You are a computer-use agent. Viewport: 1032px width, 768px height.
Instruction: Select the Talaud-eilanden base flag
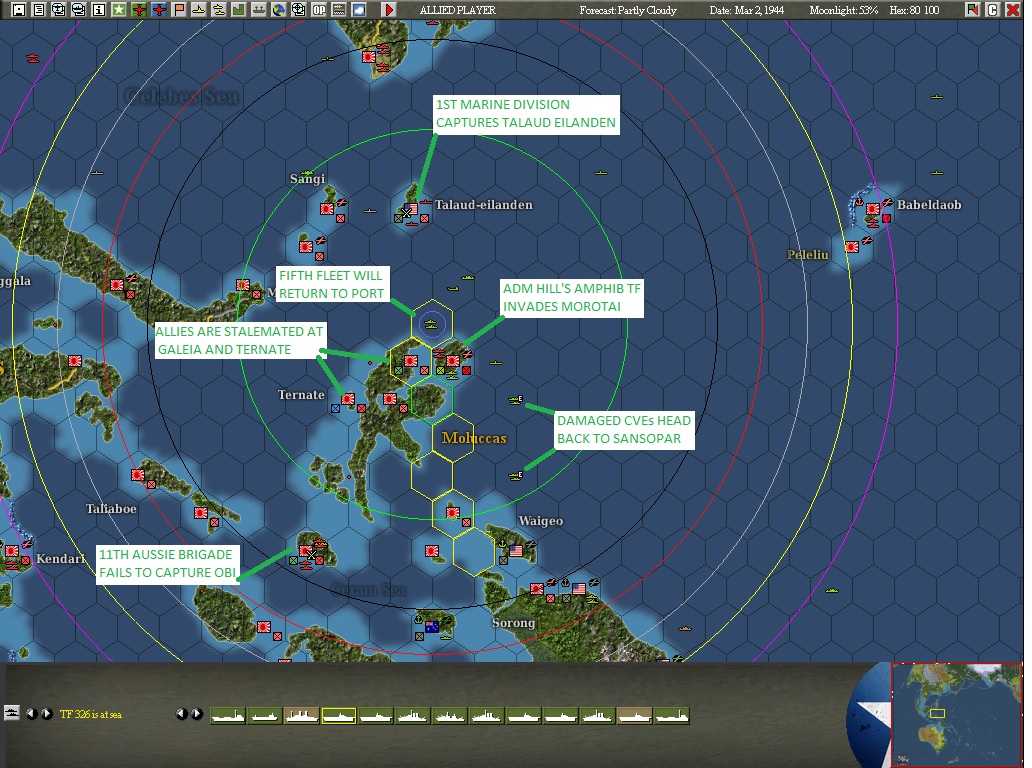point(411,209)
